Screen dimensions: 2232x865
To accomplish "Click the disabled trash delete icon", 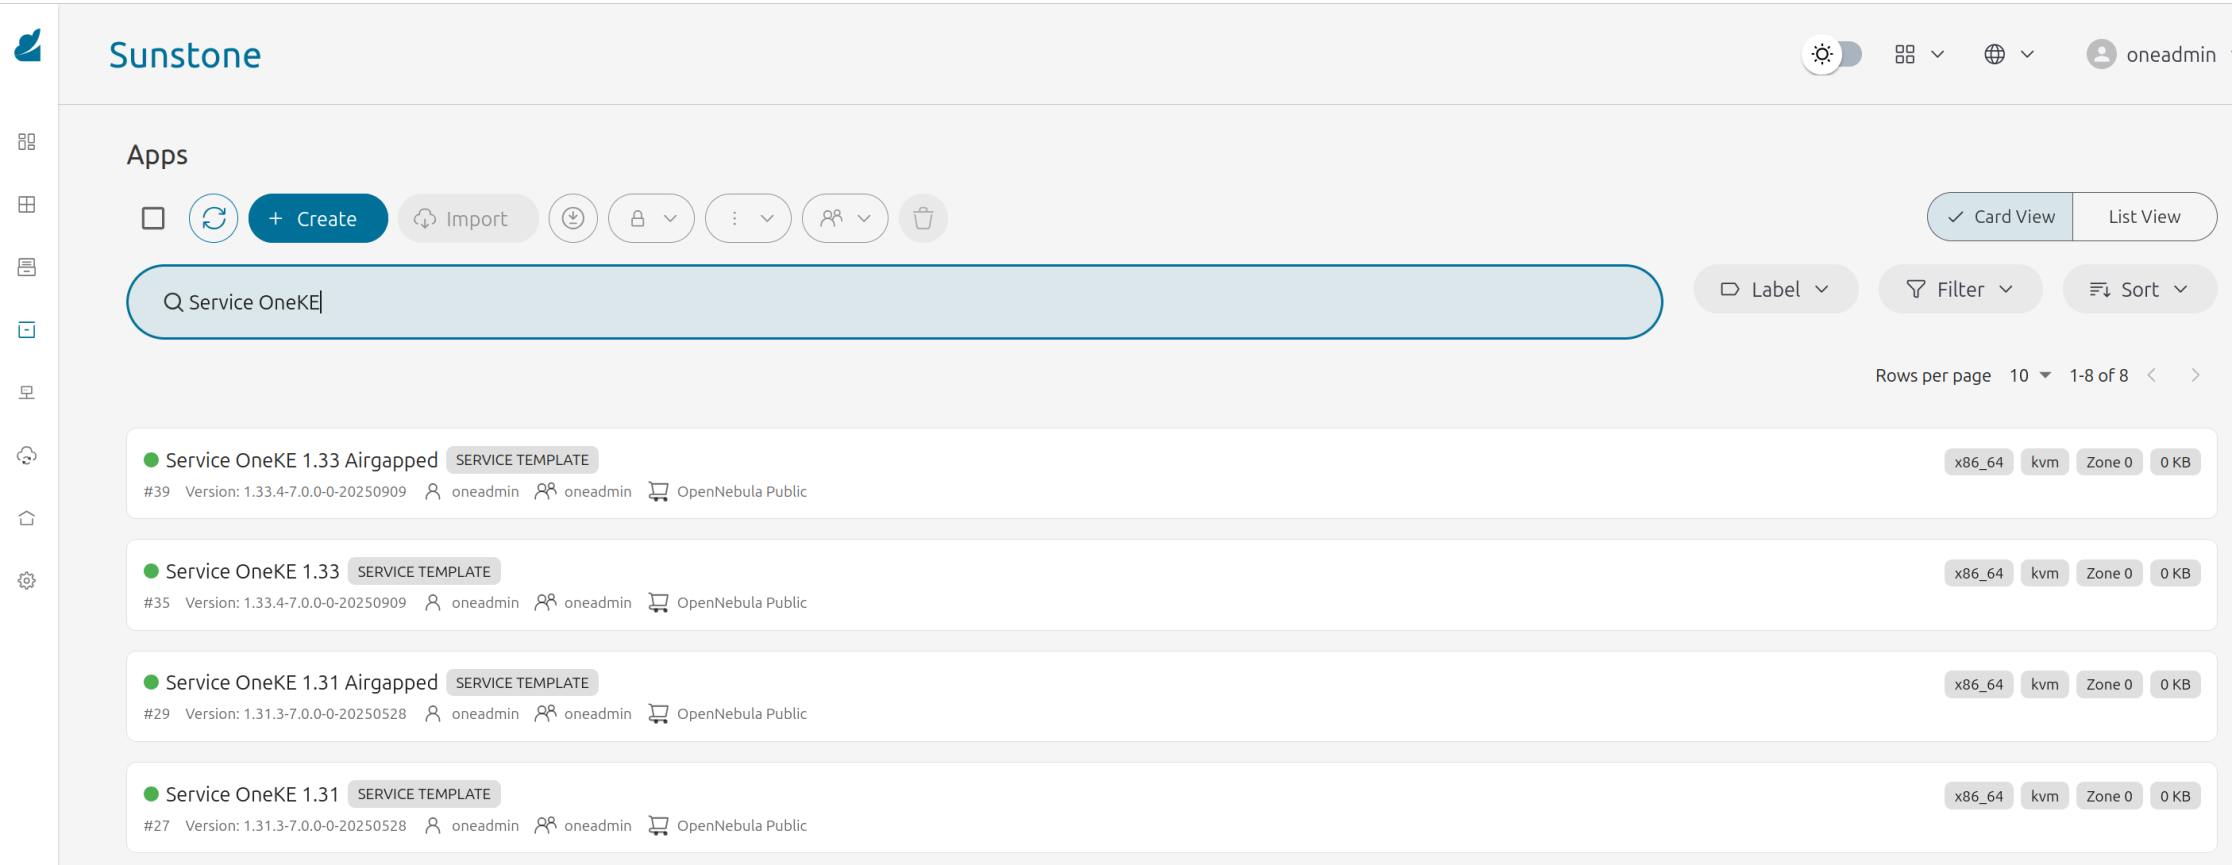I will tap(923, 218).
